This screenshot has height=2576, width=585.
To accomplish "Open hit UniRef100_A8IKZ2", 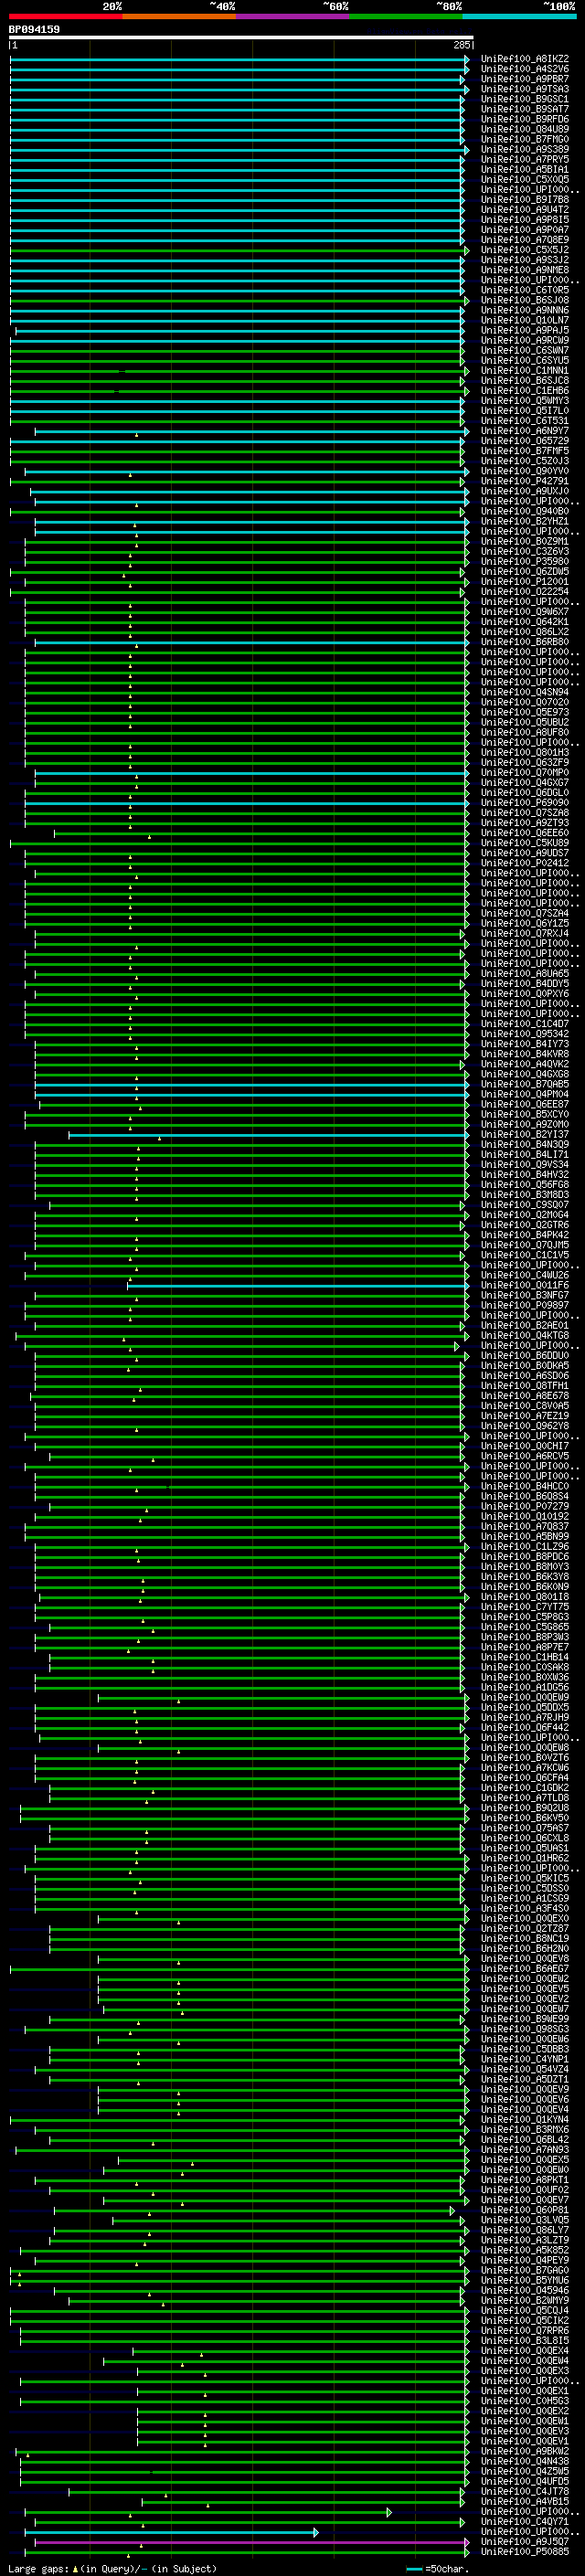I will 524,59.
